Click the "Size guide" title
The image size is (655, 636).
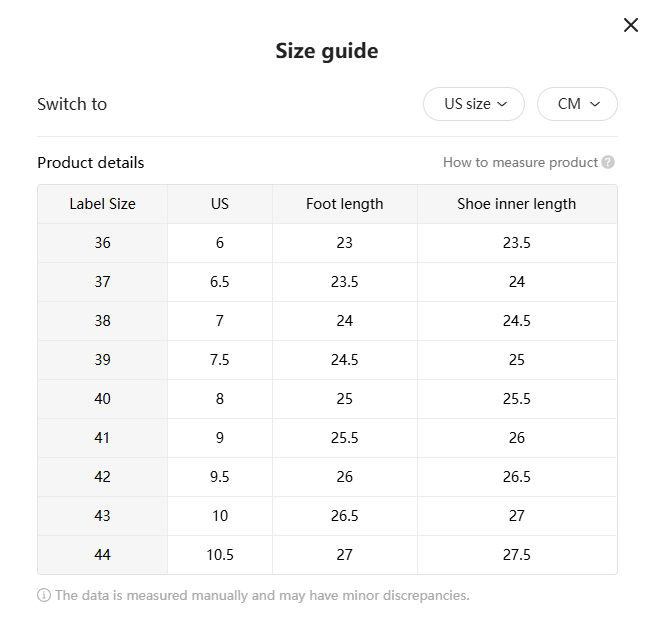click(x=327, y=51)
